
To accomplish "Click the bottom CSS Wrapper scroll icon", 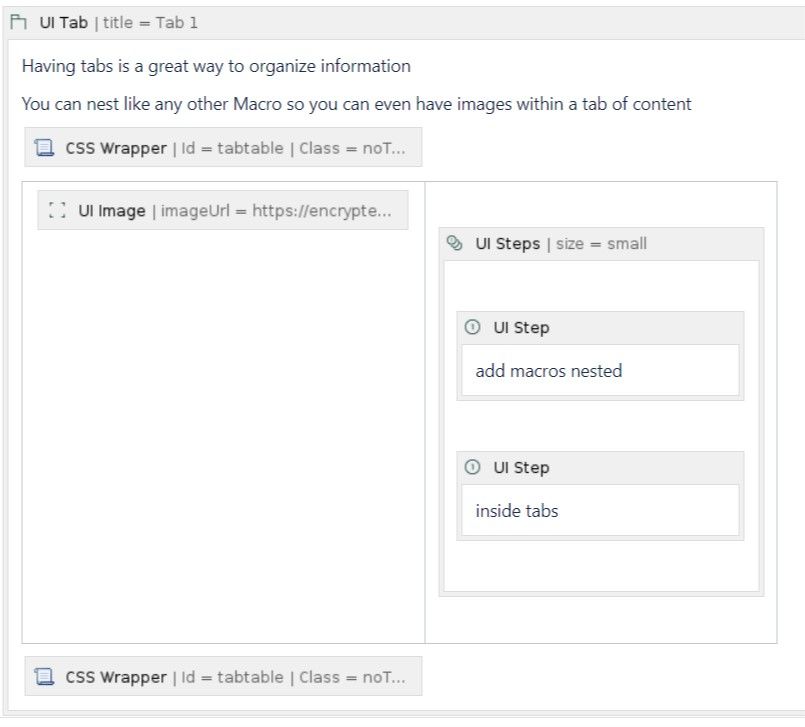I will tap(44, 677).
